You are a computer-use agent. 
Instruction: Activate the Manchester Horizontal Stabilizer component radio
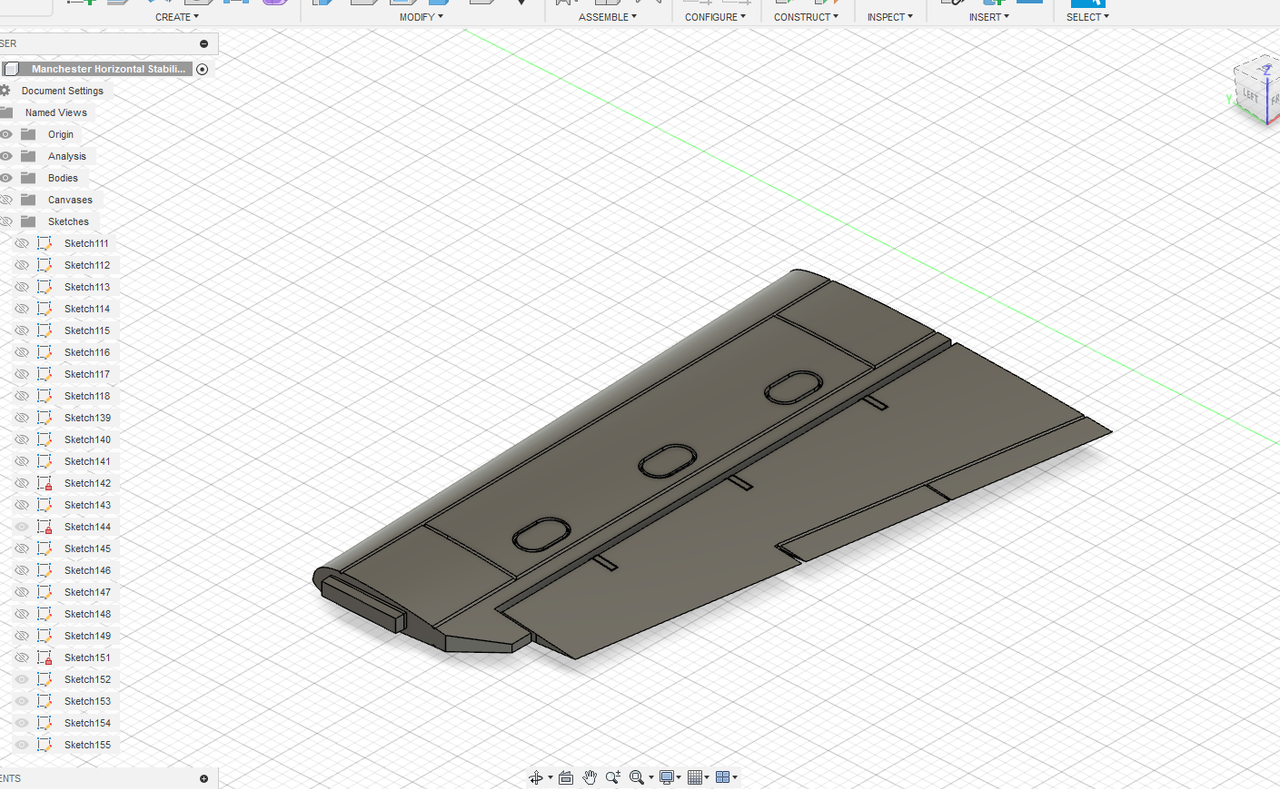tap(202, 68)
